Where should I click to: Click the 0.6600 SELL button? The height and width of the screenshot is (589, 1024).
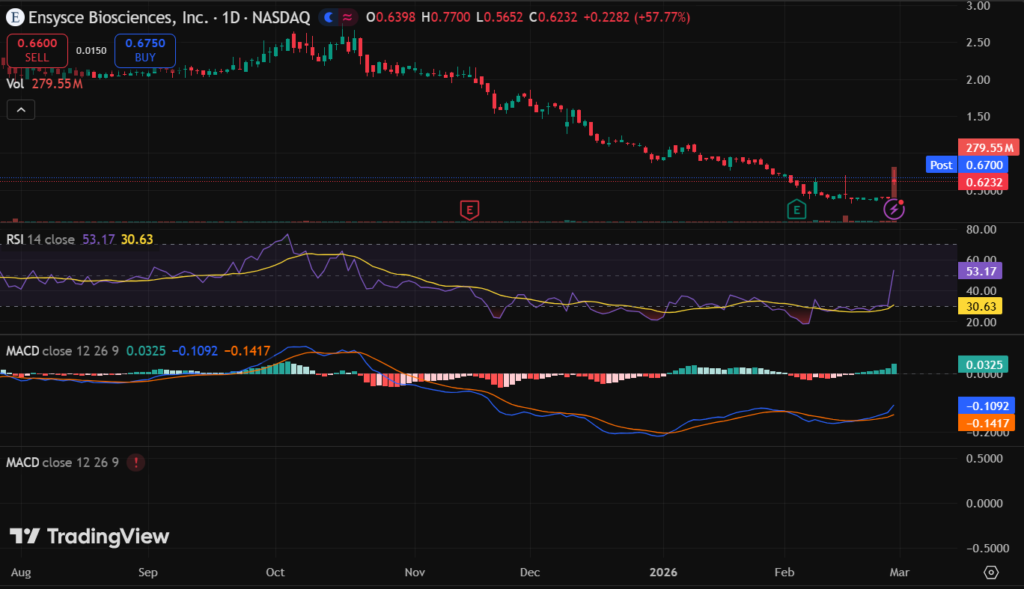[37, 50]
